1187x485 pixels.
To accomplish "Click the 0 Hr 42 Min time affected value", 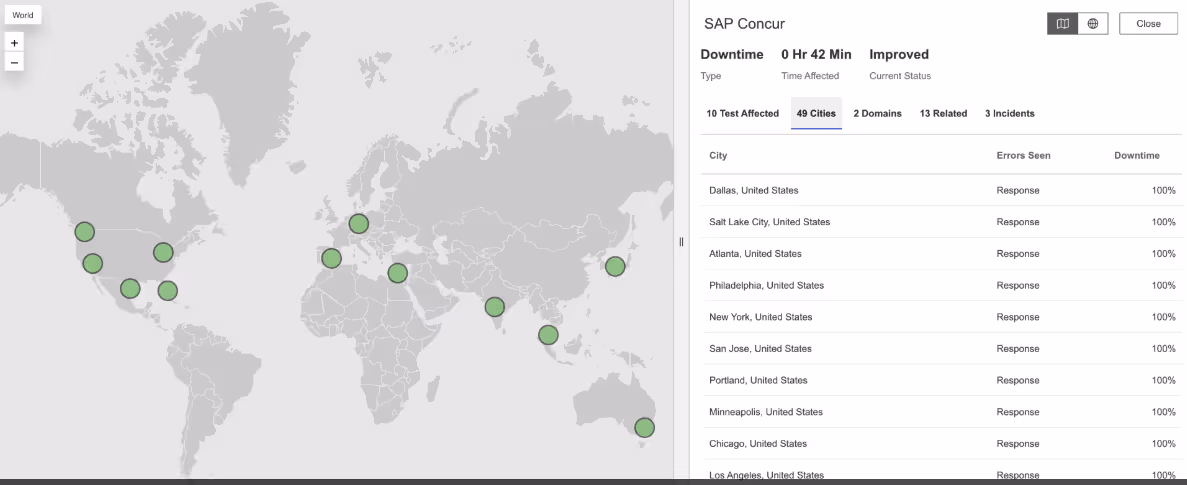I will click(x=816, y=54).
